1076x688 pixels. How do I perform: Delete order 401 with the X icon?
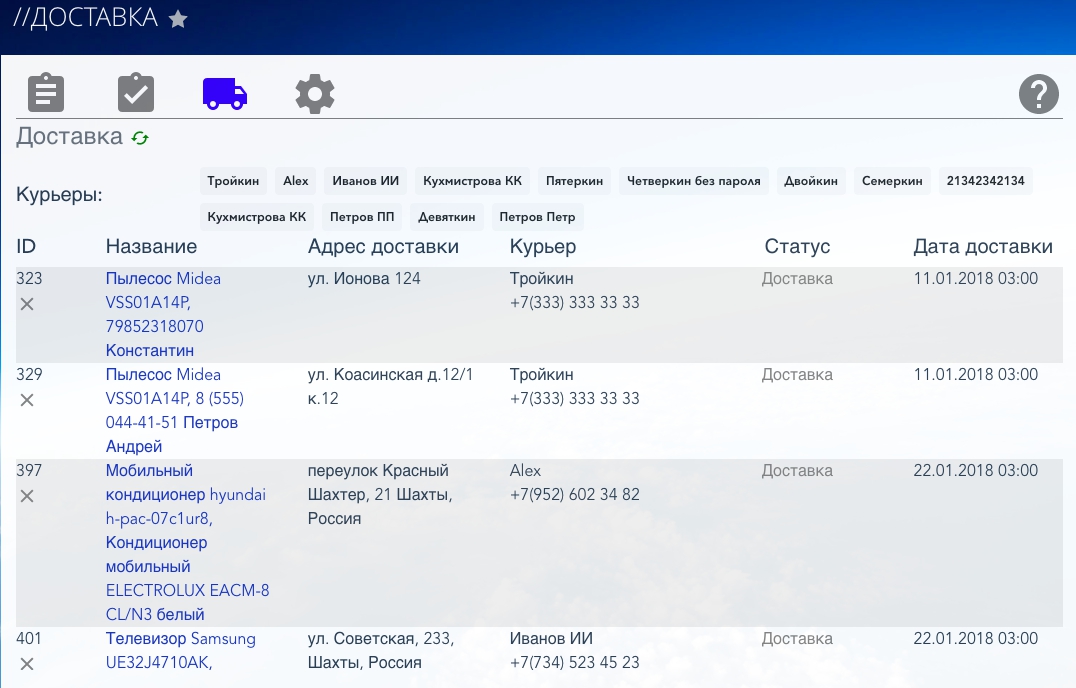click(x=27, y=664)
